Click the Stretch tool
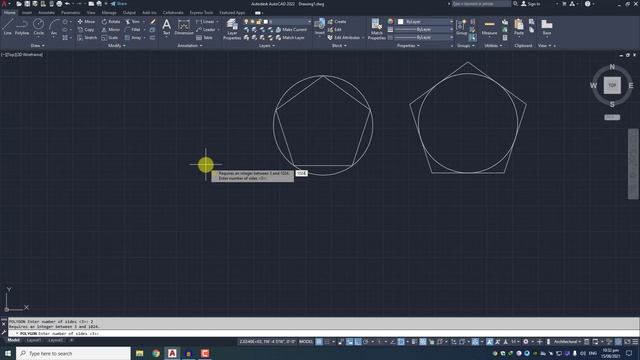 point(87,38)
